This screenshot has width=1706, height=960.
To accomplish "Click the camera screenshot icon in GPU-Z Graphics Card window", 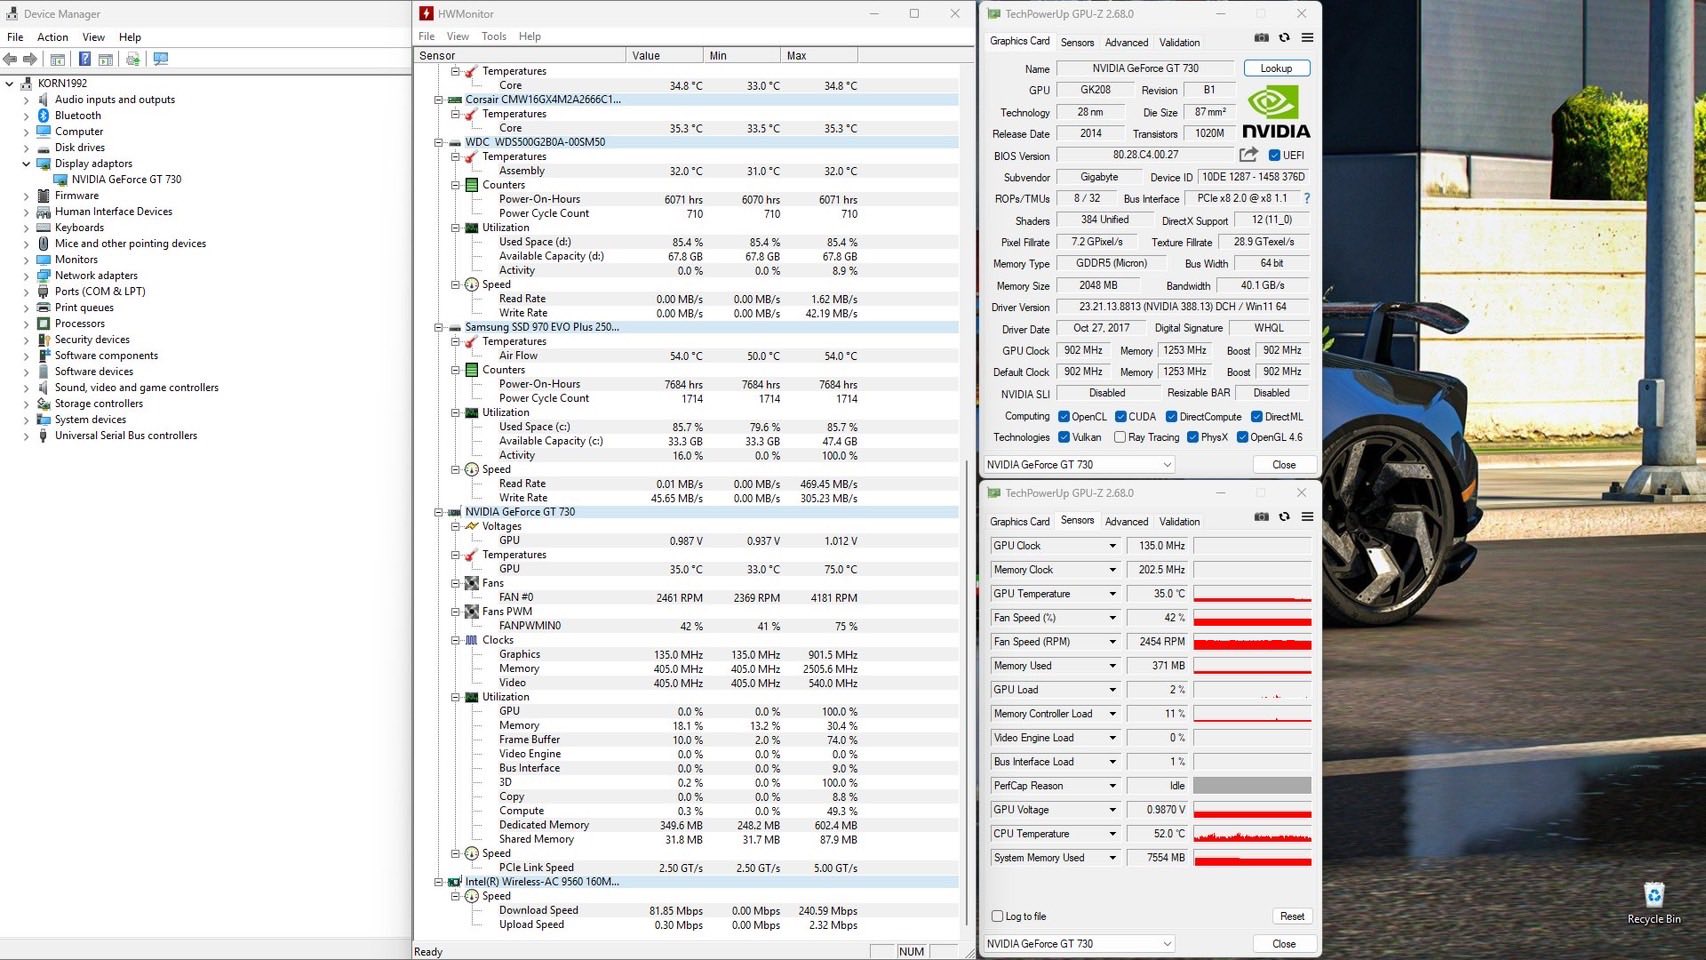I will 1261,38.
